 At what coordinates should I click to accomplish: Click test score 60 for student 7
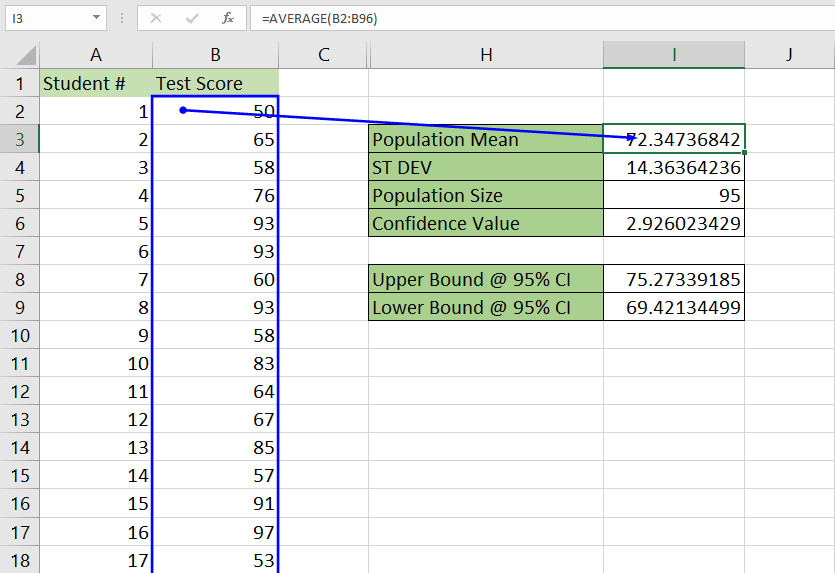(215, 279)
